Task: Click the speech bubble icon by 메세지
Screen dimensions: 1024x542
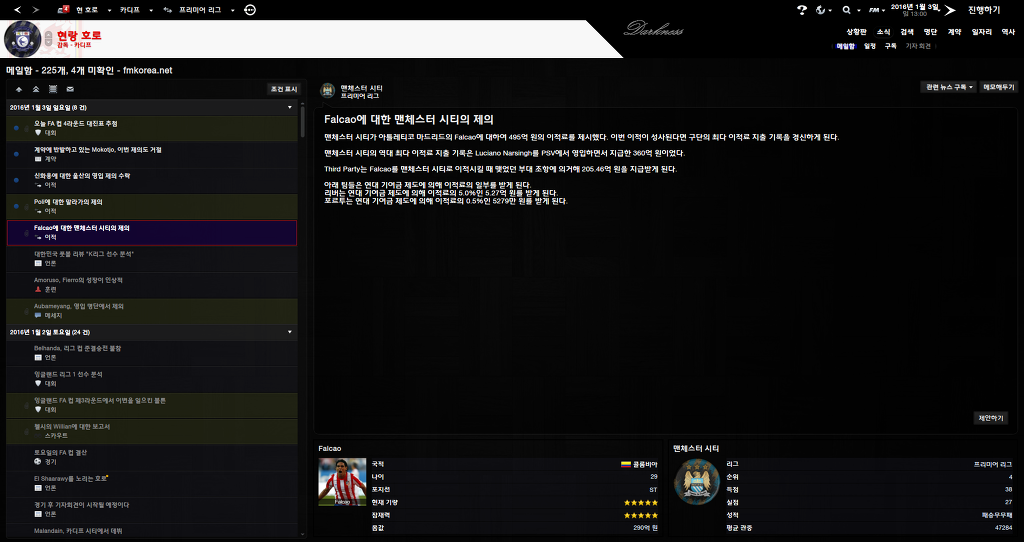Action: tap(38, 315)
